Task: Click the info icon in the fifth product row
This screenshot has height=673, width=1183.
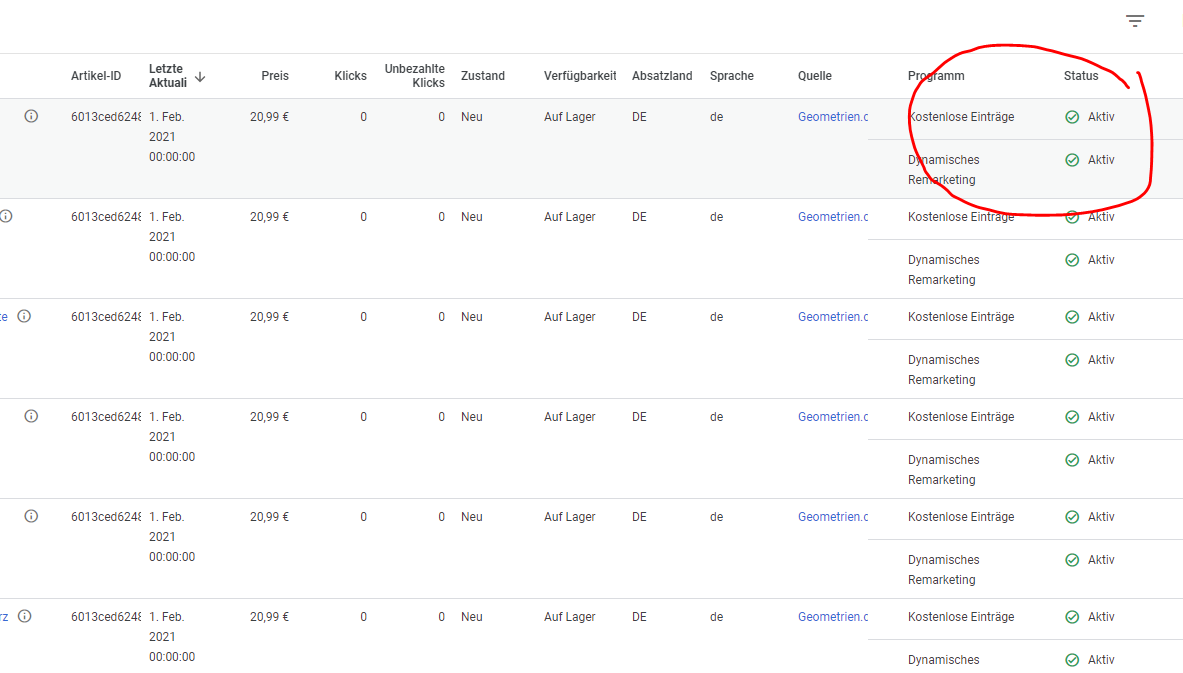Action: coord(31,516)
